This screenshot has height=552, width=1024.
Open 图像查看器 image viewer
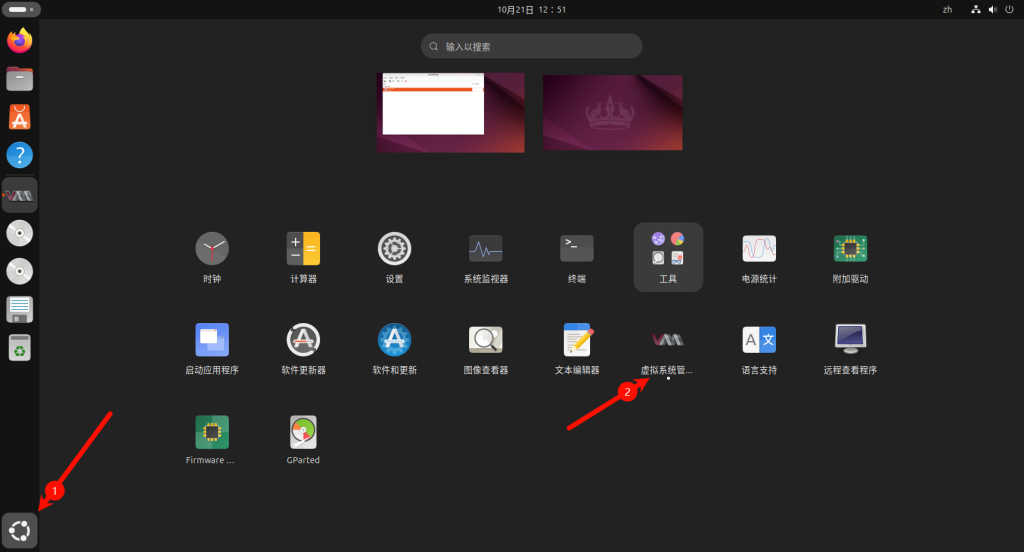coord(485,340)
